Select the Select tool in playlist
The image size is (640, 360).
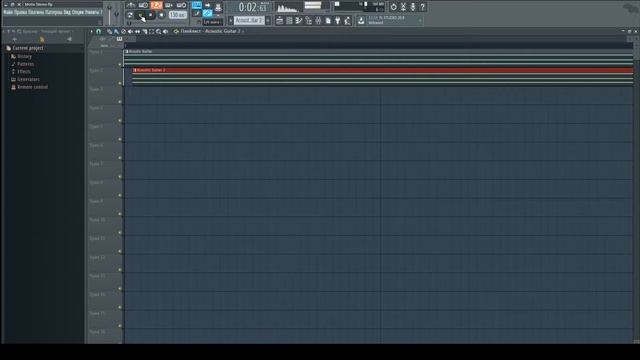pos(151,31)
